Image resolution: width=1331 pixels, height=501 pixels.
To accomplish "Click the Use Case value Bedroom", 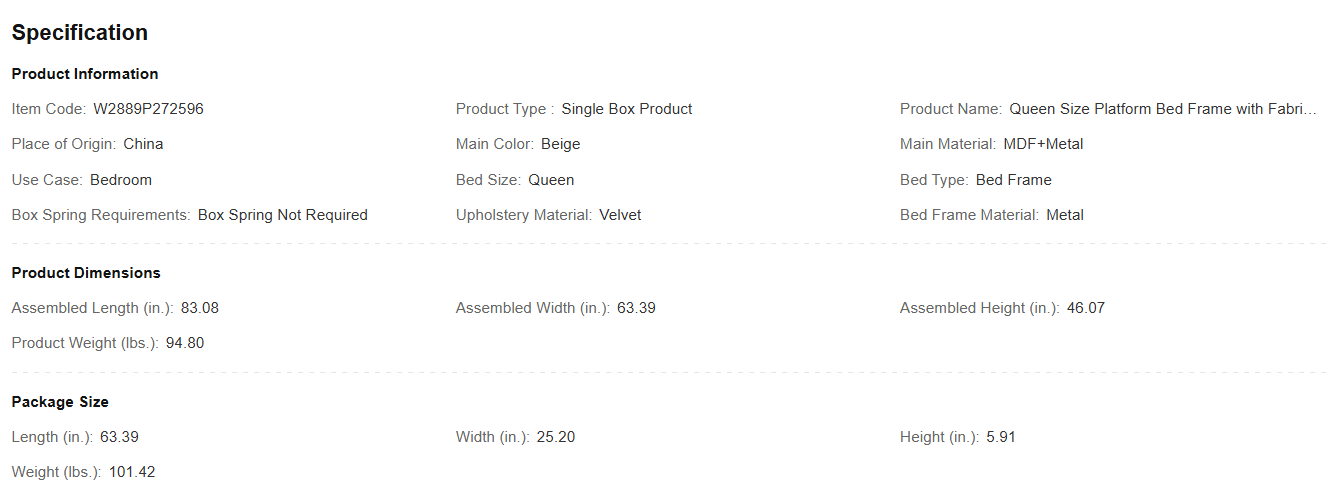I will coord(121,180).
